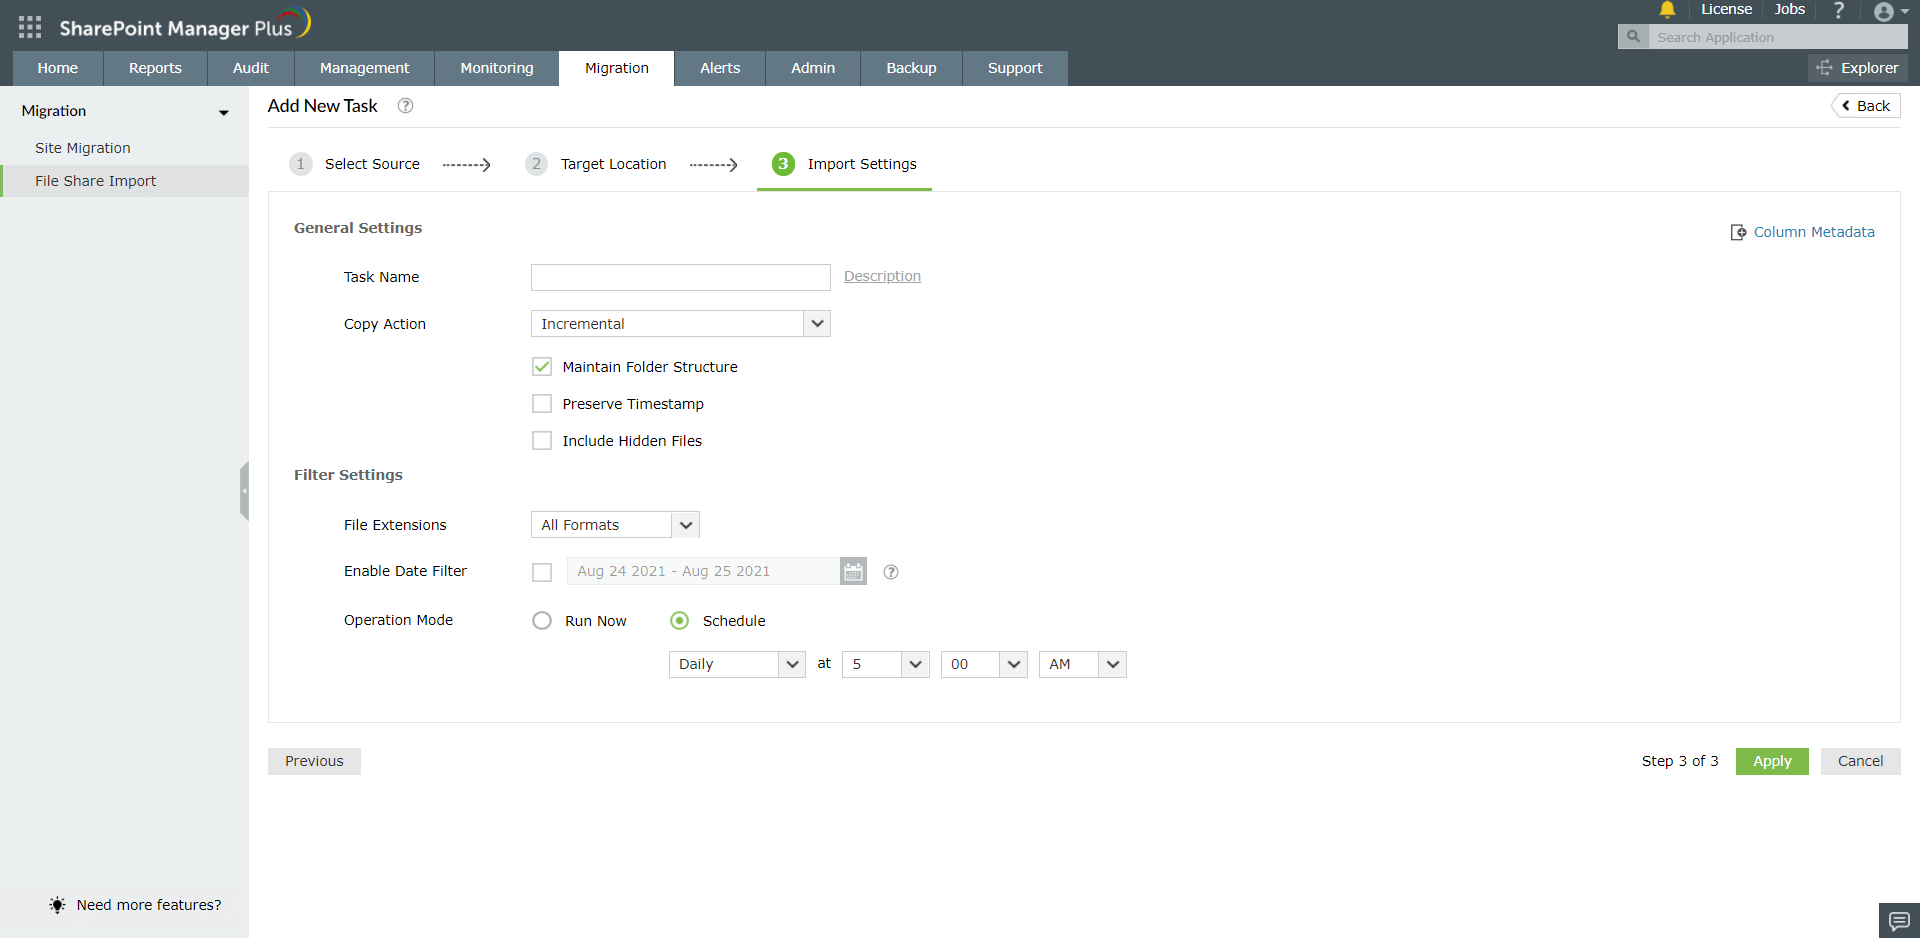Image resolution: width=1920 pixels, height=938 pixels.
Task: Open the AM/PM dropdown
Action: [x=1083, y=664]
